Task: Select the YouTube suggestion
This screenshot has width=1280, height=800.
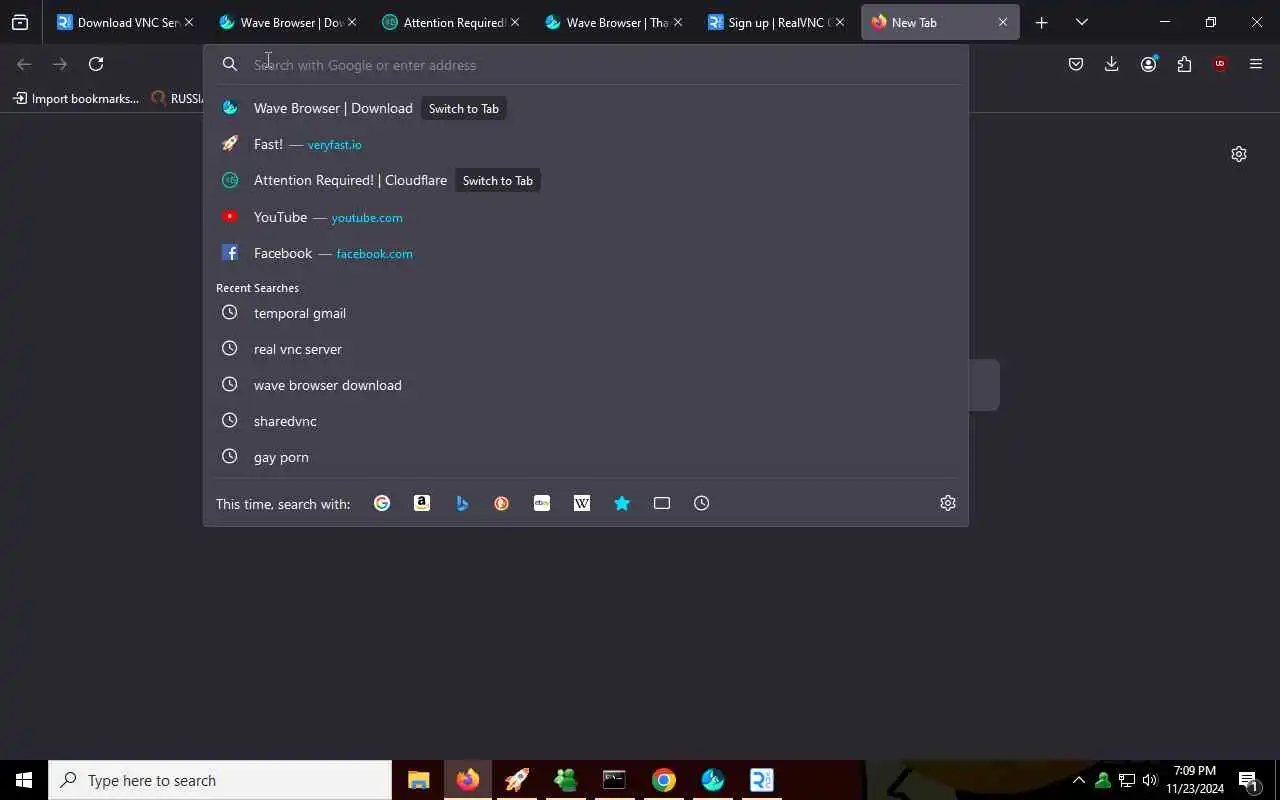Action: pyautogui.click(x=585, y=217)
